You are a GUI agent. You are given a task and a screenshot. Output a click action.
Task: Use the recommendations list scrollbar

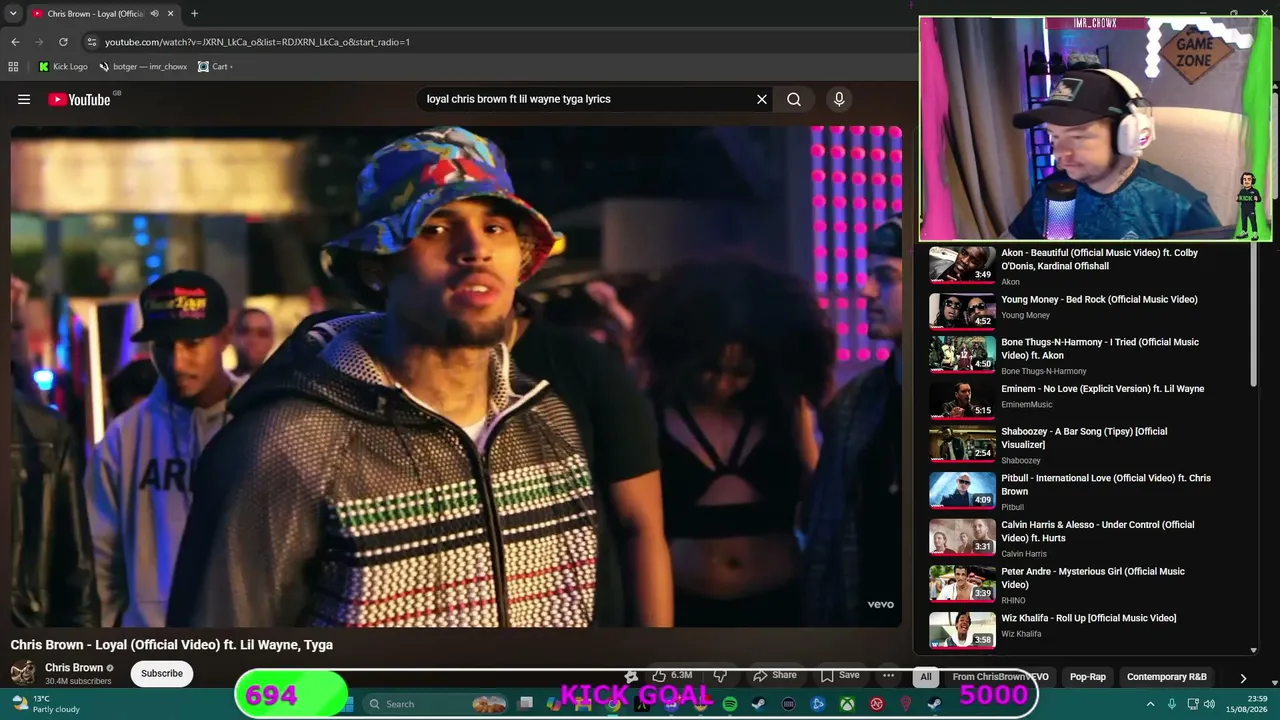tap(1253, 315)
